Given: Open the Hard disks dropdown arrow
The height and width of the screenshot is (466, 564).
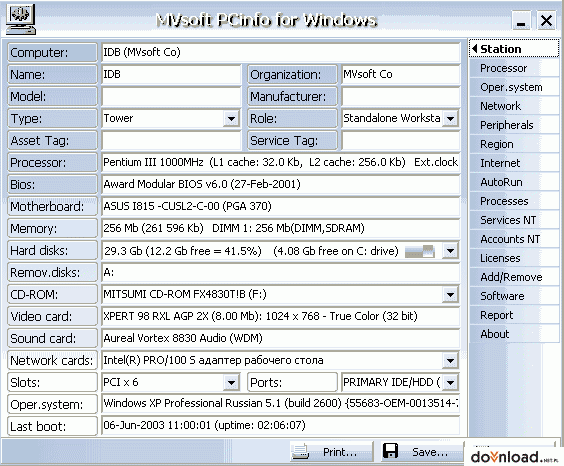Looking at the screenshot, I should pyautogui.click(x=450, y=251).
